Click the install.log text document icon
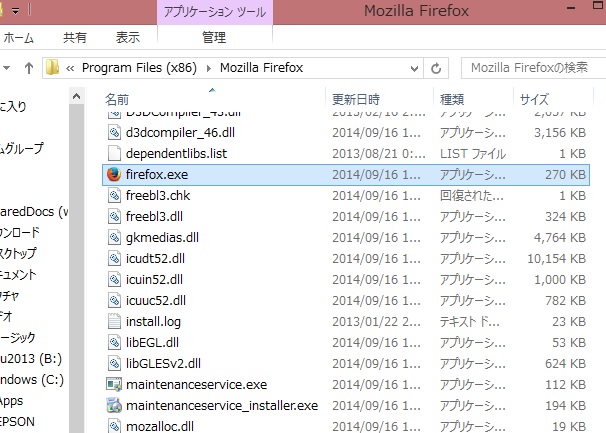Image resolution: width=606 pixels, height=433 pixels. tap(114, 321)
